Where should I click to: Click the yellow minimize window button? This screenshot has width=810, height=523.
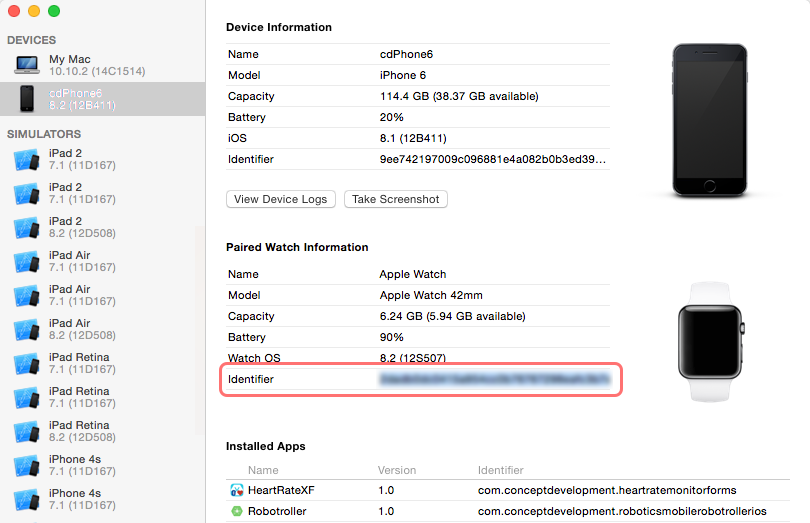point(34,11)
